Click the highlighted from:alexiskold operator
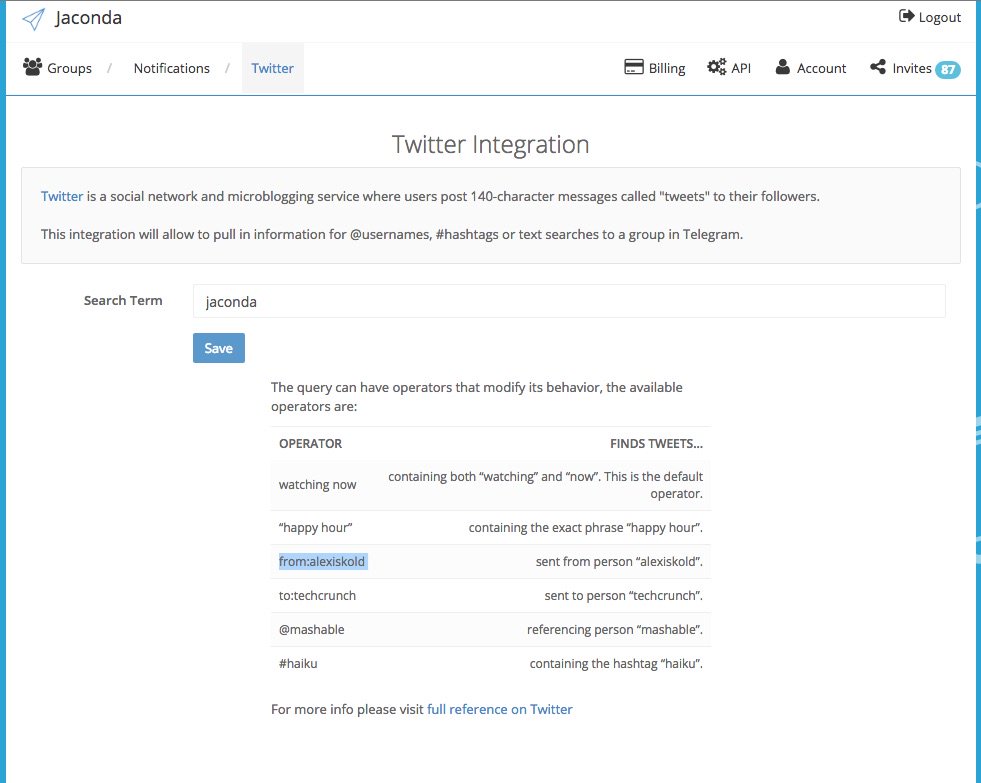The height and width of the screenshot is (783, 981). click(323, 562)
